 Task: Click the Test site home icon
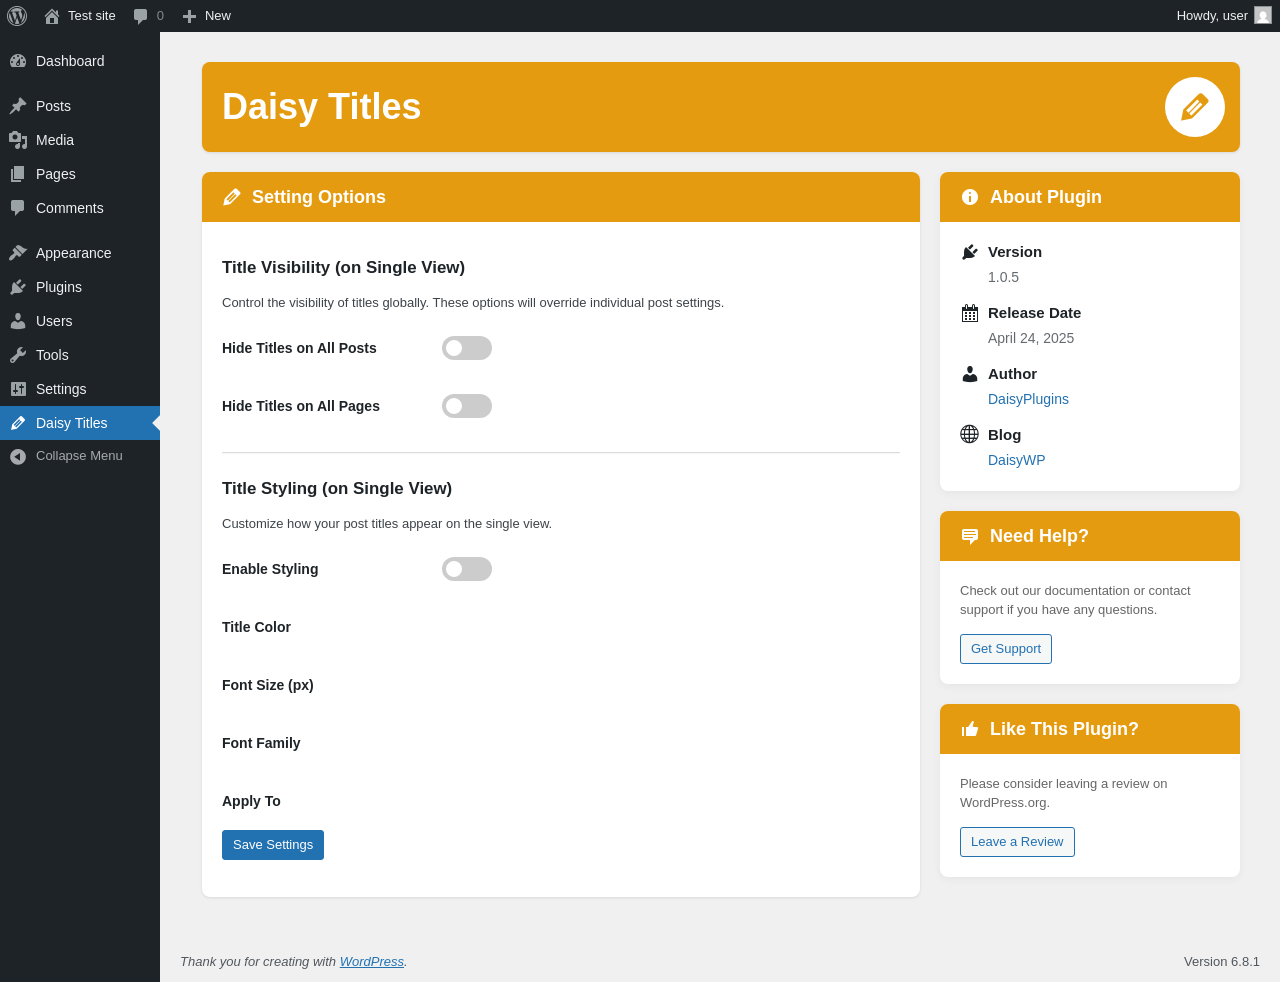pos(52,16)
